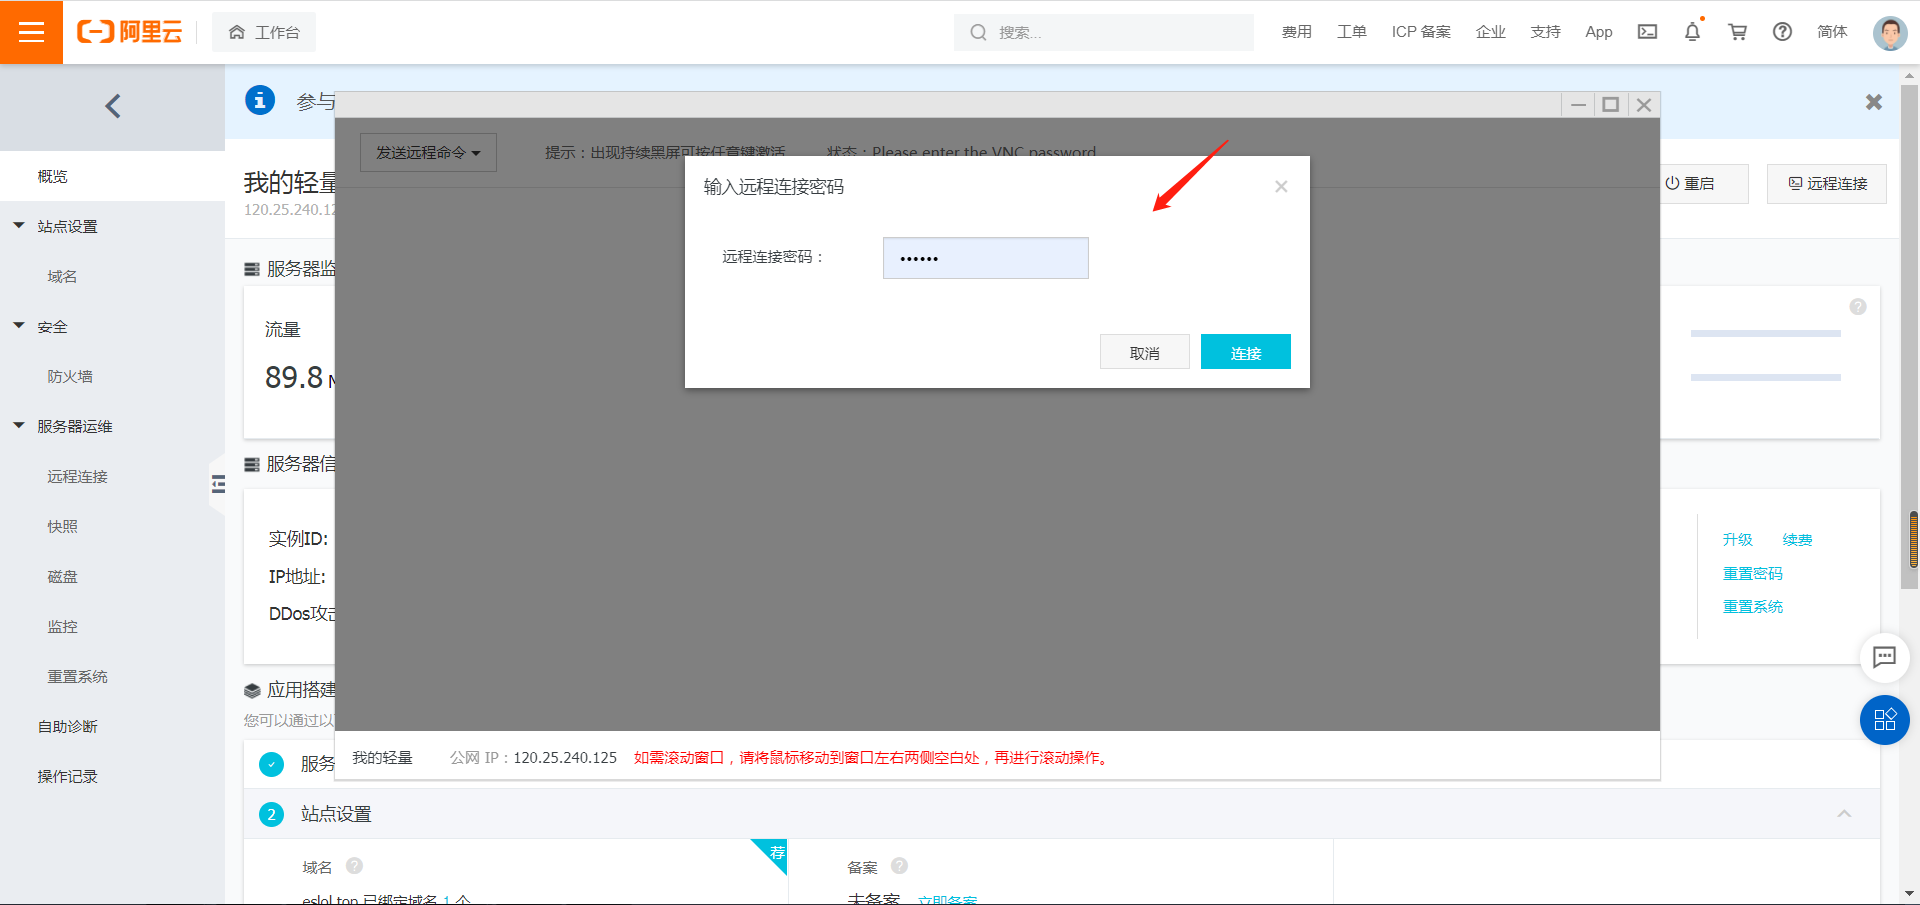Cancel the password dialog with 取消
The height and width of the screenshot is (905, 1920).
pyautogui.click(x=1145, y=352)
